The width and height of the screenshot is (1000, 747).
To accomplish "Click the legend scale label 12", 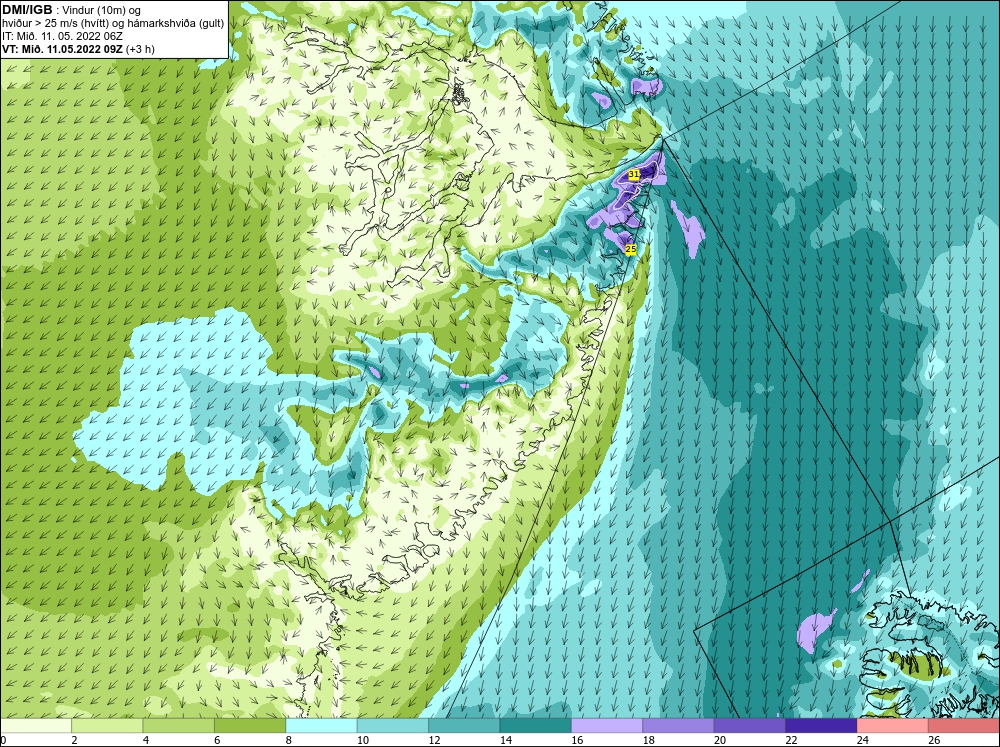I will coord(434,740).
